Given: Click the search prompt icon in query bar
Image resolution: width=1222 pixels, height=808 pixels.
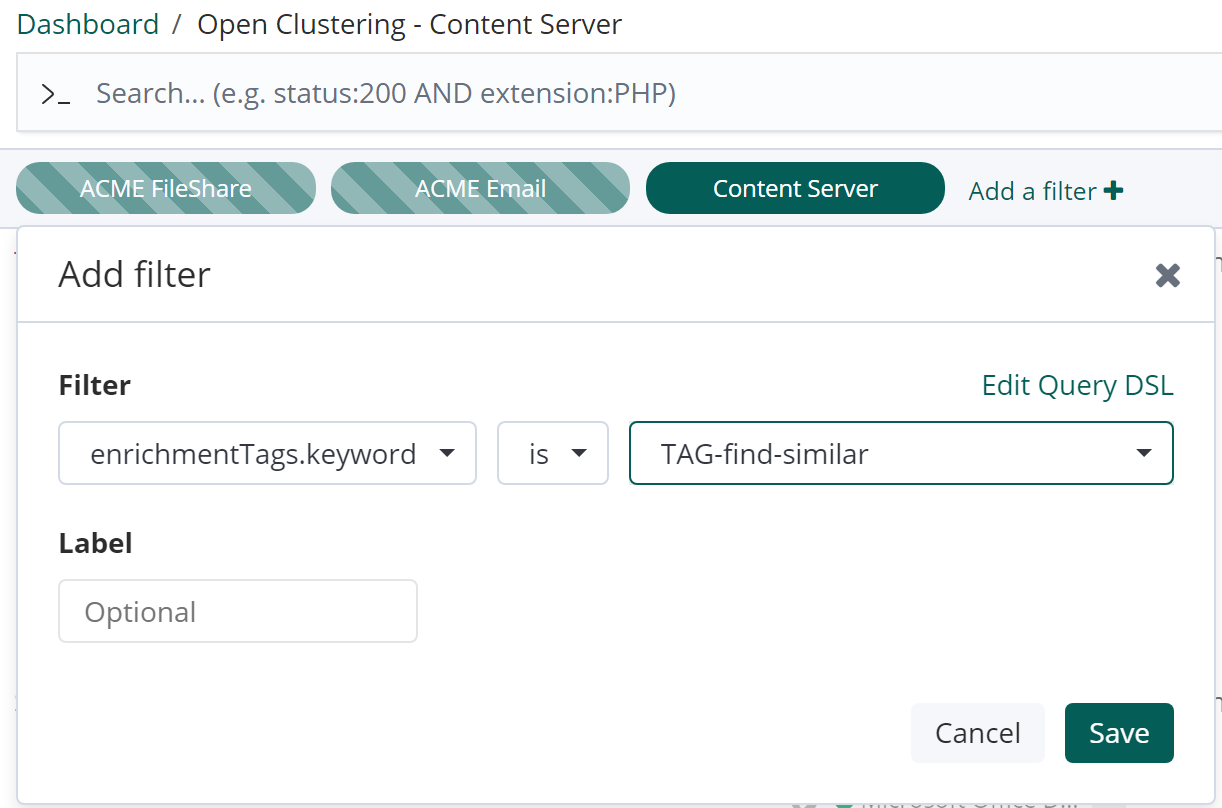Looking at the screenshot, I should coord(55,95).
